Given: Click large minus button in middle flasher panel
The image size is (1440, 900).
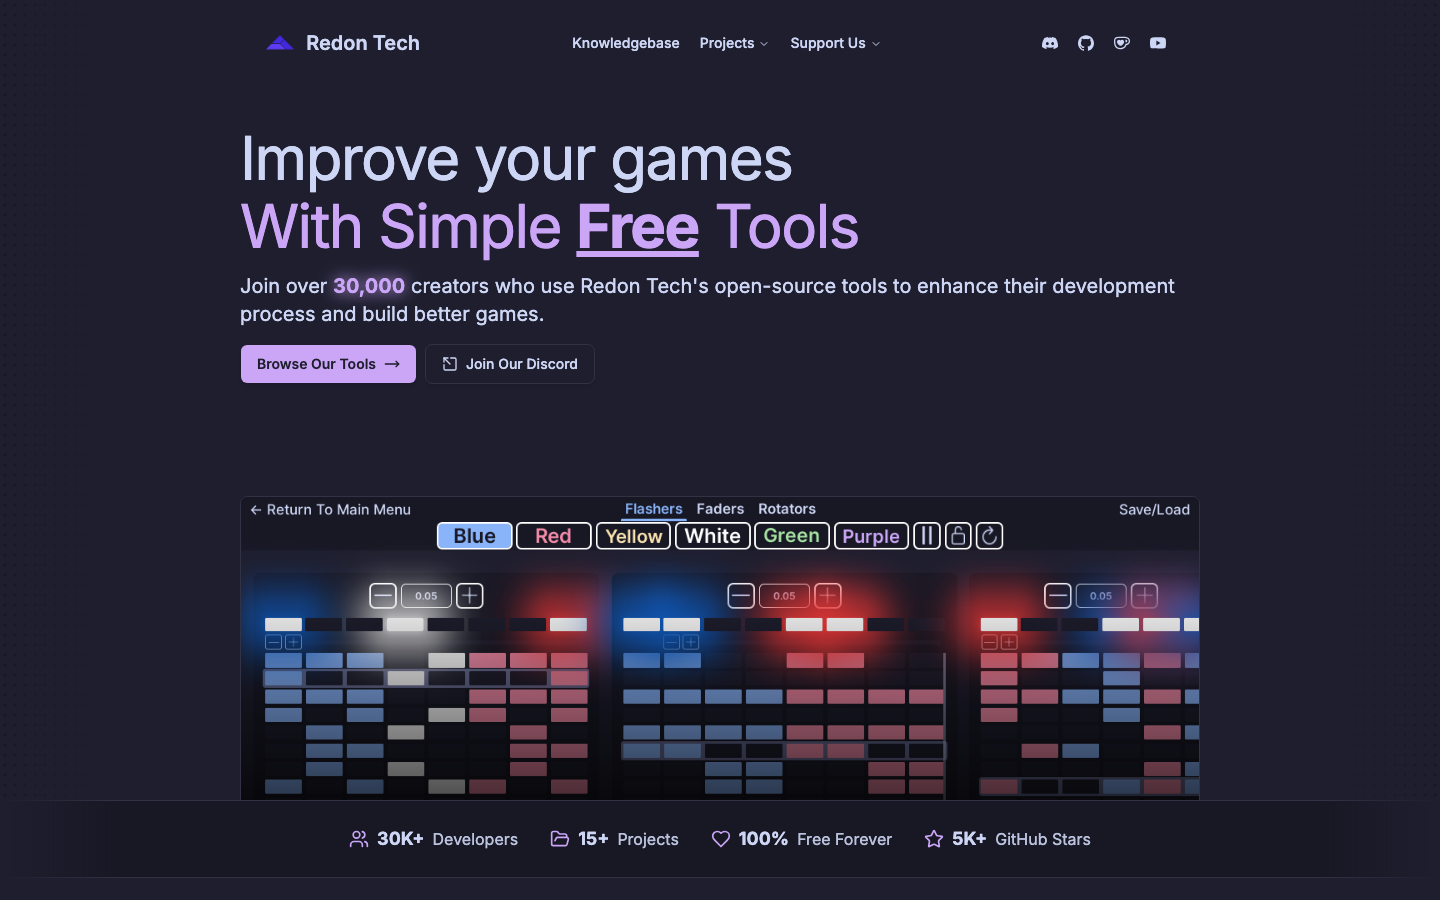Looking at the screenshot, I should (741, 596).
